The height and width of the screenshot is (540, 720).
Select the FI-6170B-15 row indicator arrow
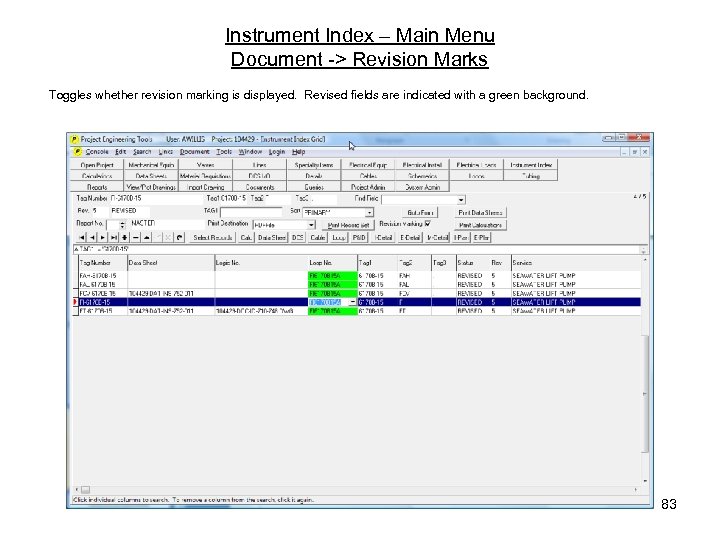[x=75, y=302]
